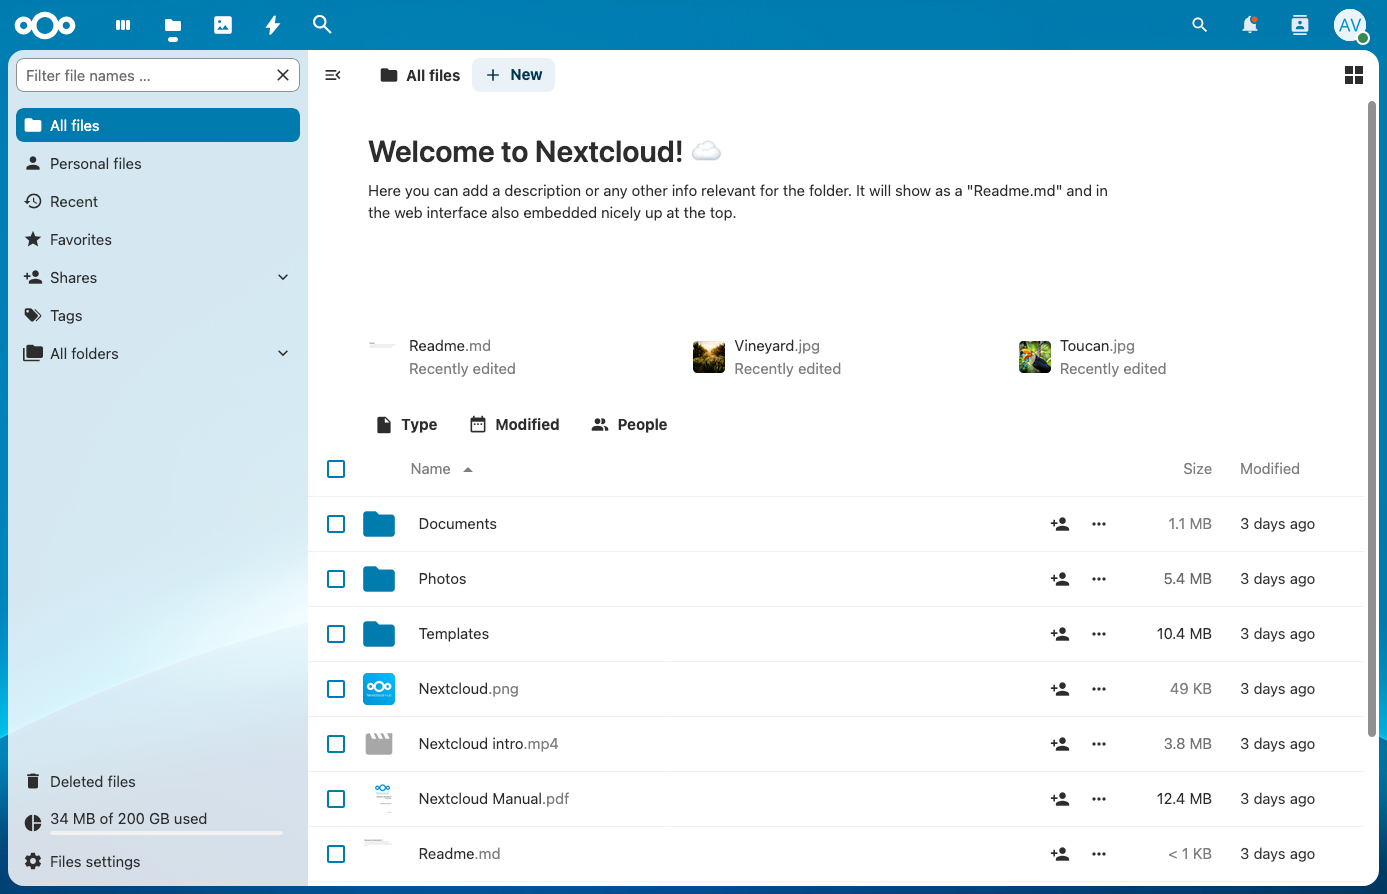Open the Tags view

[x=158, y=315]
